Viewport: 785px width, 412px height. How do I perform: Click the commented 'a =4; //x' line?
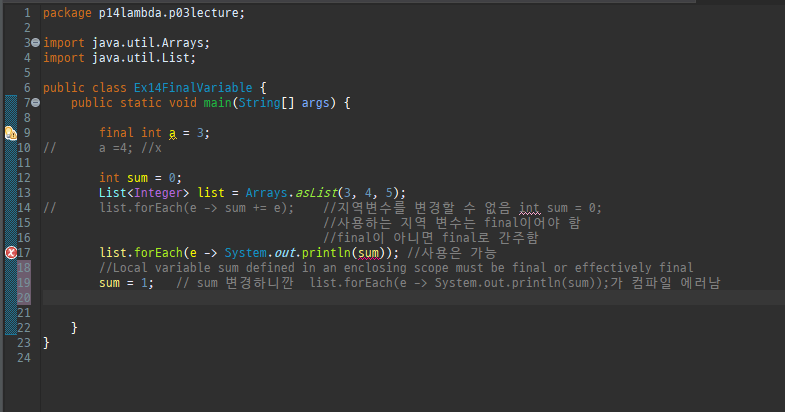point(130,148)
